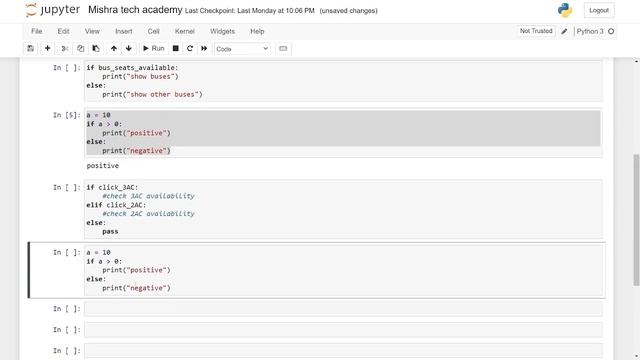
Task: Run the selected cell
Action: [x=153, y=49]
